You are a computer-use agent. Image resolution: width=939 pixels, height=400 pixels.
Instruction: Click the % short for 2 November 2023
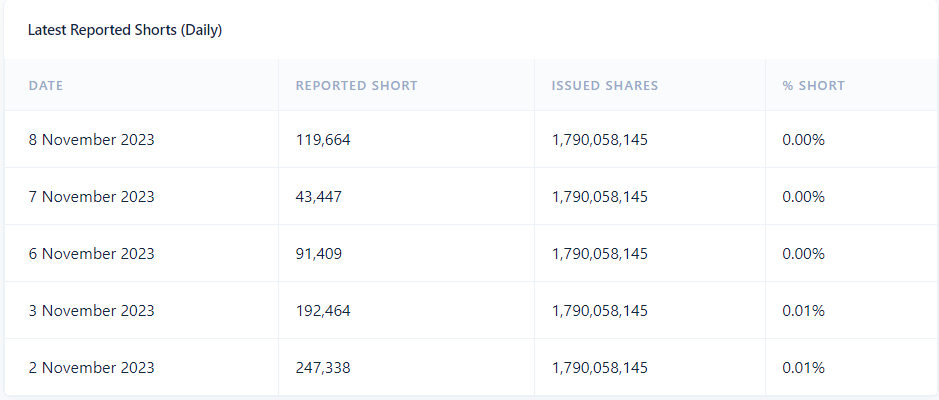pos(803,368)
